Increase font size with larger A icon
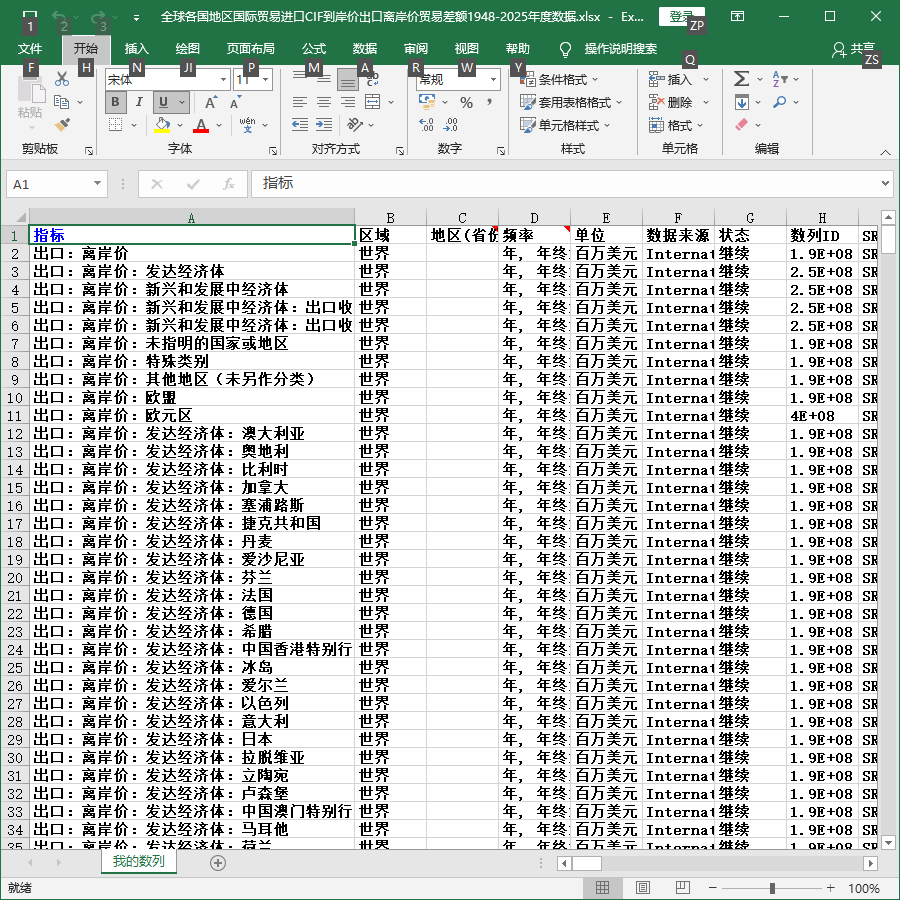 pos(211,102)
